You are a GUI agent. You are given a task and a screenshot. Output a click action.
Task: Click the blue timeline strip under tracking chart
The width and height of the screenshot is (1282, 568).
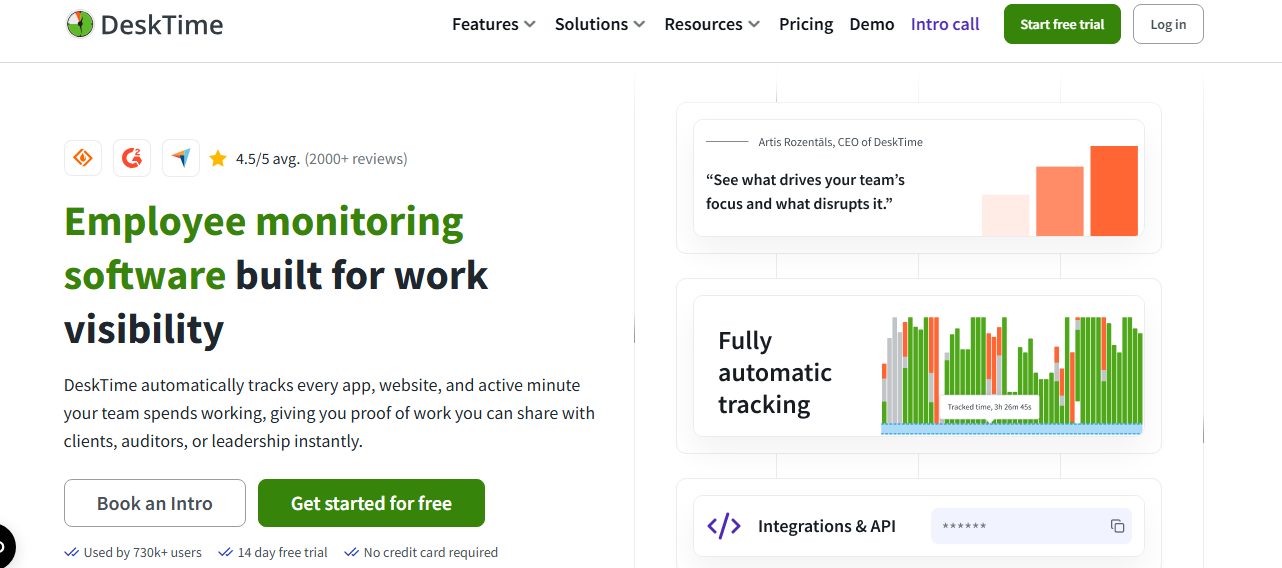[x=1011, y=429]
